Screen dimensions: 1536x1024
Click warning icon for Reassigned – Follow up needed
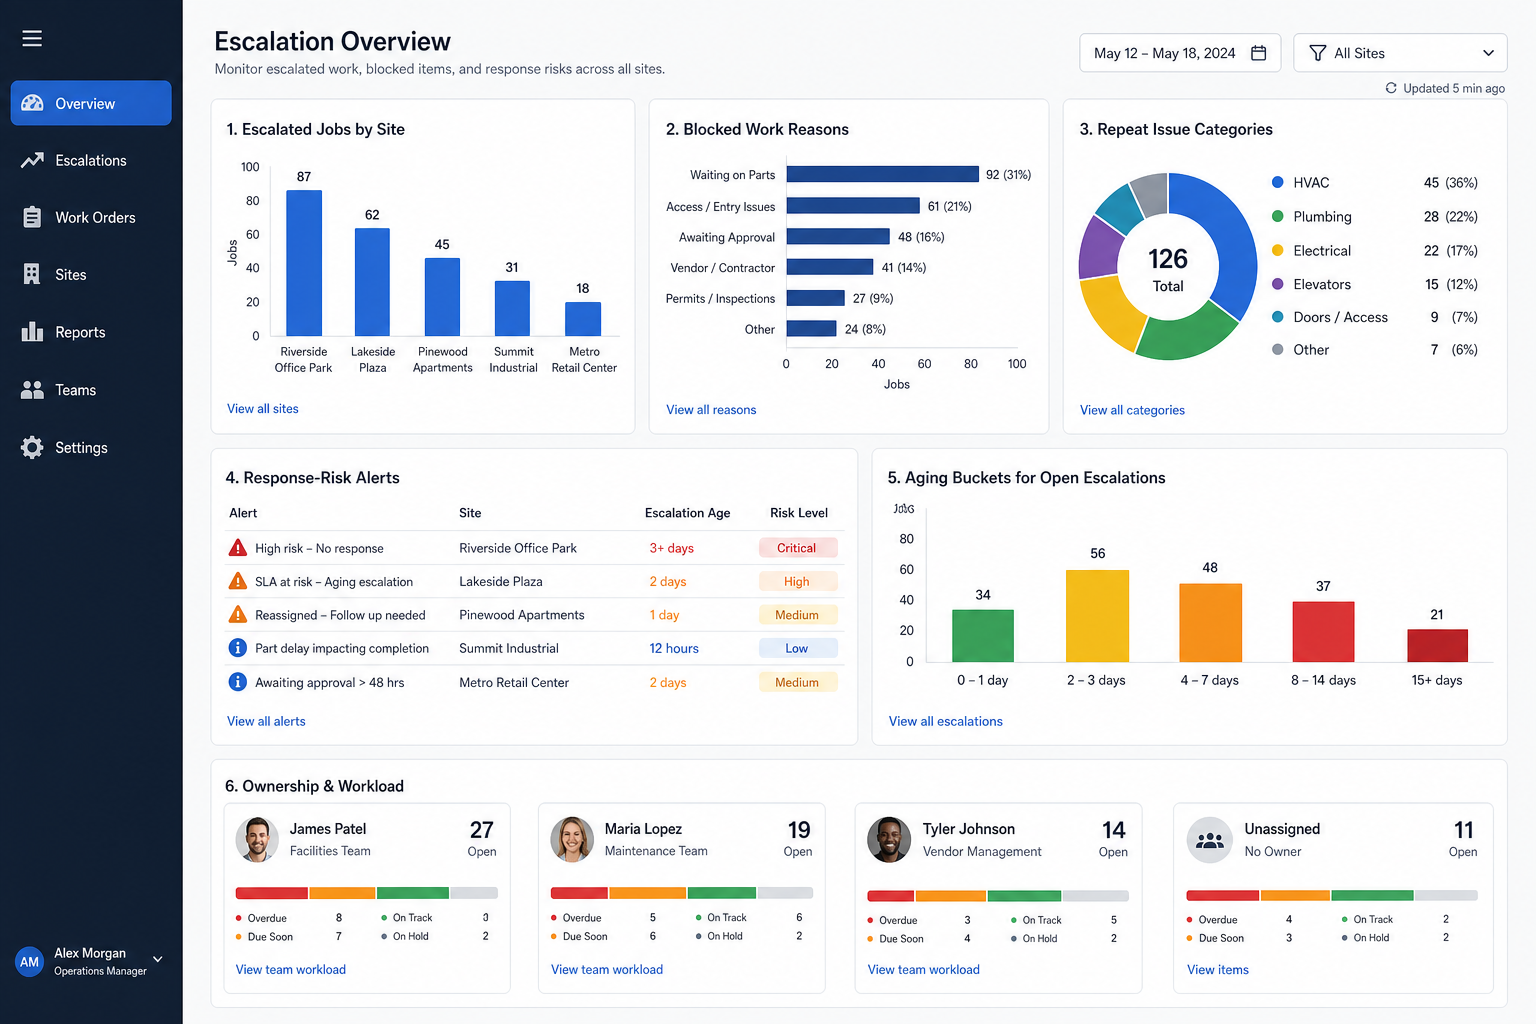point(238,614)
